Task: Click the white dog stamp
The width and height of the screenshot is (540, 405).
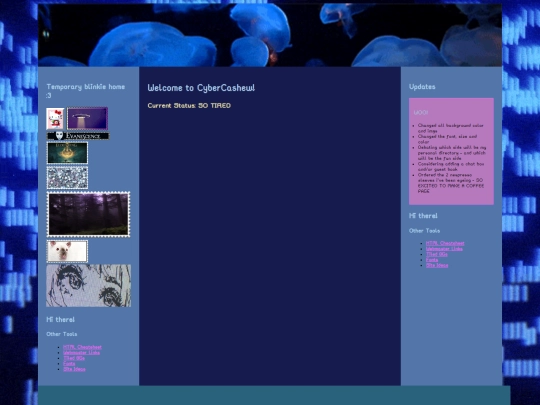Action: pos(67,251)
